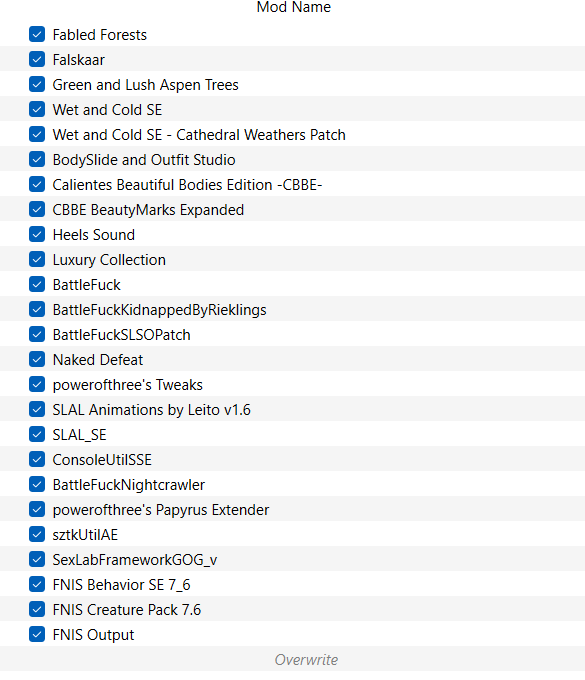This screenshot has width=585, height=680.
Task: Select Calientes Beautiful Bodies Edition -CBBE- name
Action: pos(187,185)
